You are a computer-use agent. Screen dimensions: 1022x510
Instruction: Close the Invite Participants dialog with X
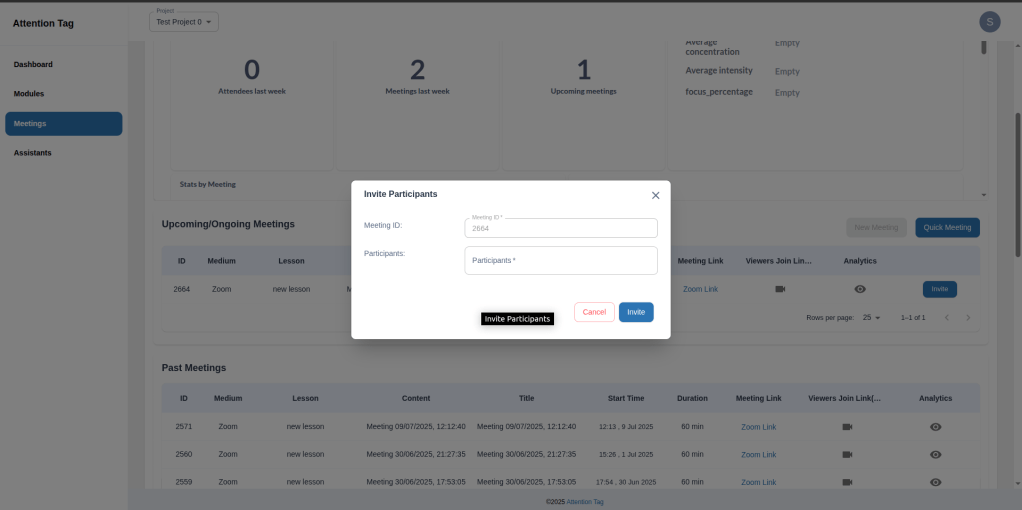[656, 195]
